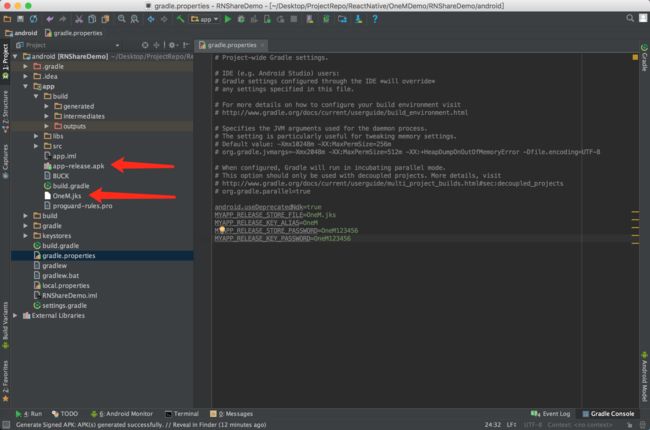Expand the libs folder
650x430 pixels.
tap(36, 136)
